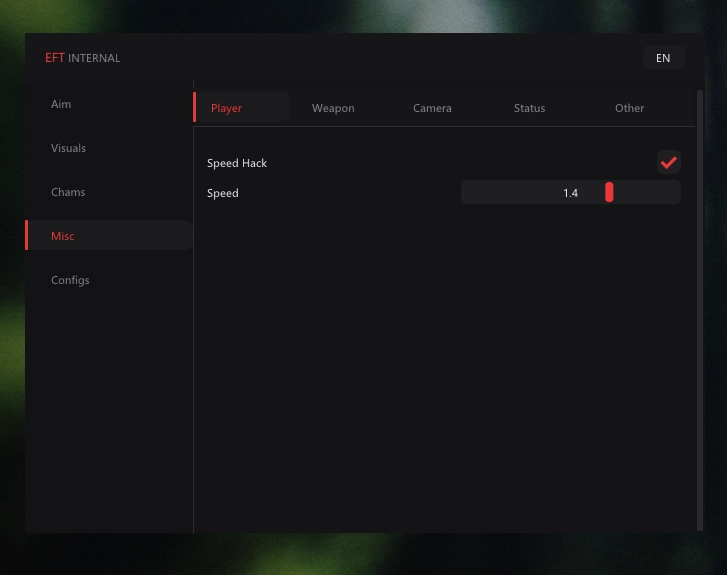Switch to the Weapon tab
Viewport: 727px width, 575px height.
coord(333,108)
